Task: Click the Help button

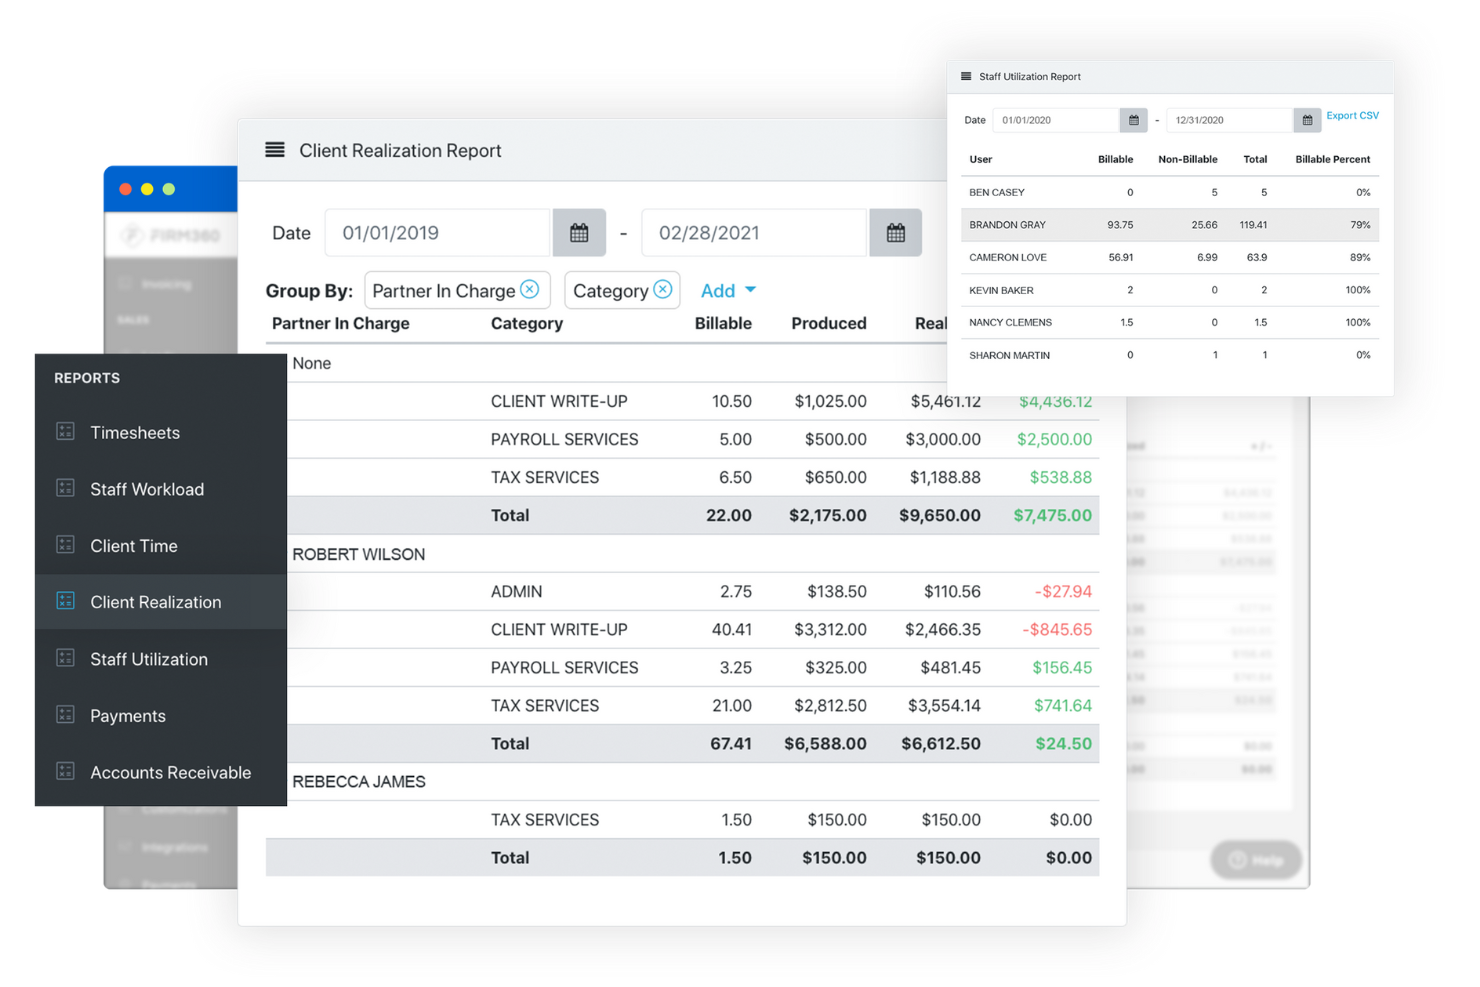Action: [1255, 860]
